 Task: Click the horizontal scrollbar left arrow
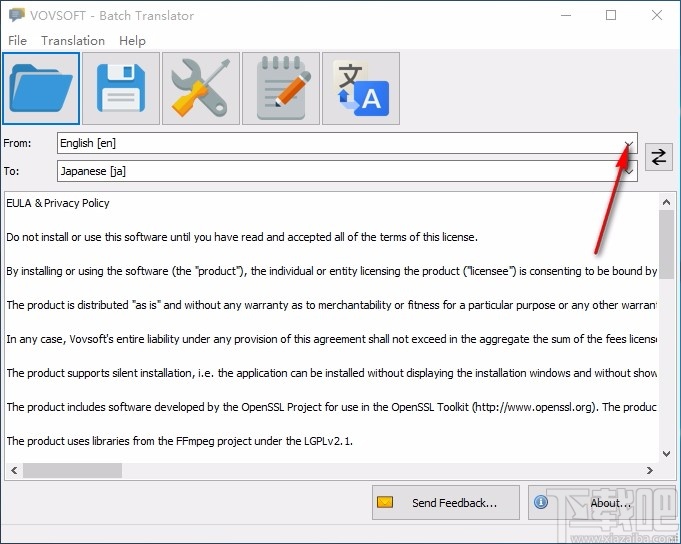[14, 470]
